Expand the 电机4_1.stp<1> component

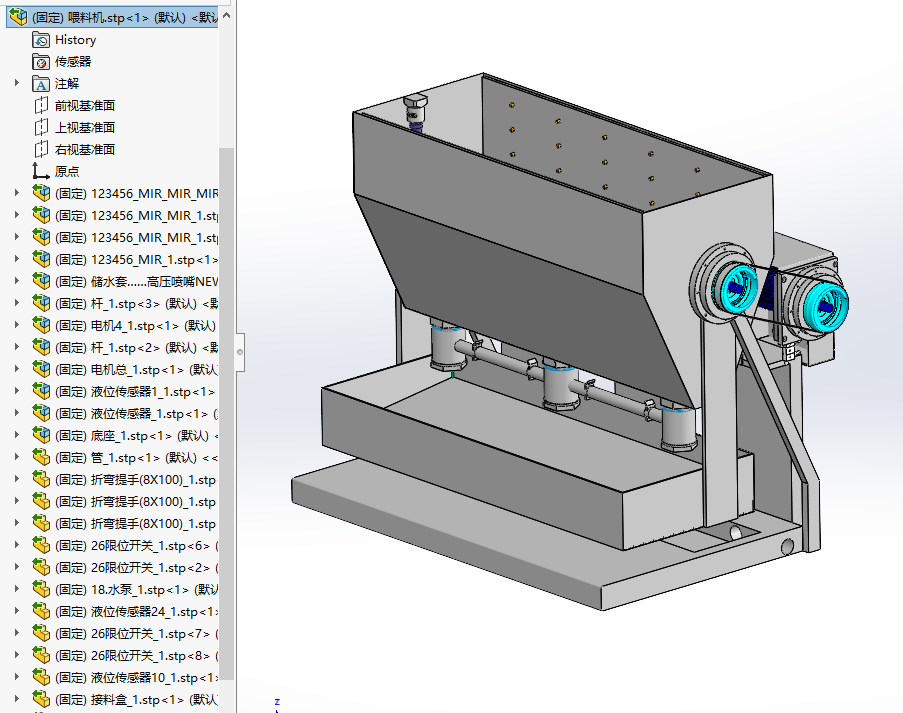click(17, 325)
